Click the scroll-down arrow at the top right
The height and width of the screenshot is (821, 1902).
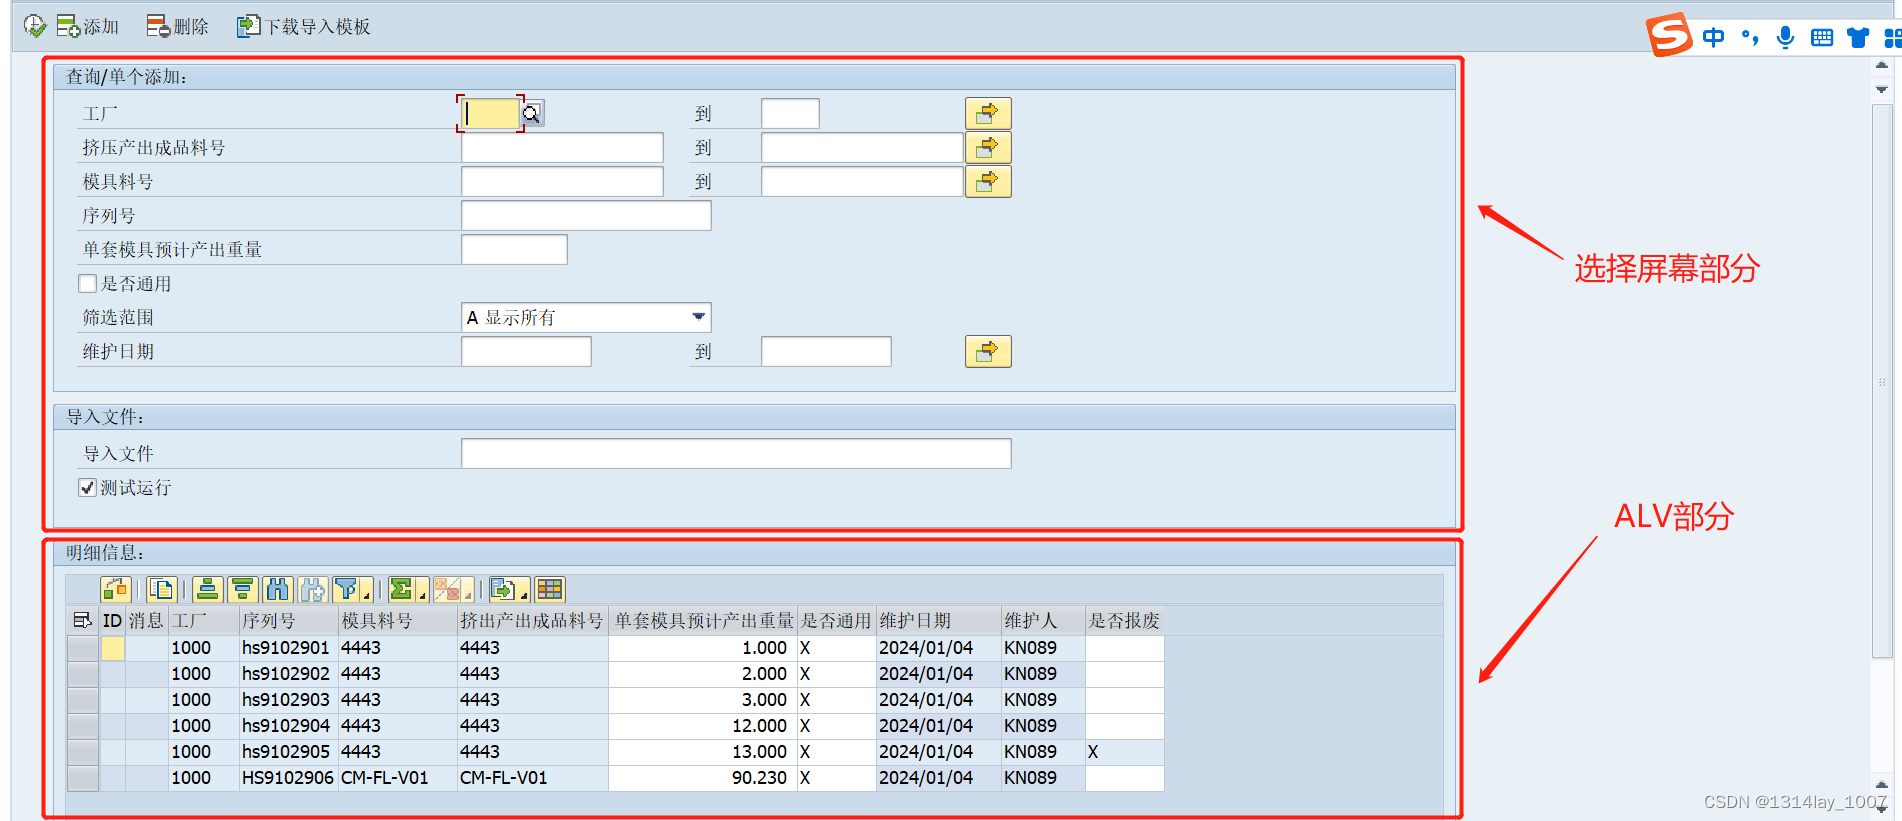pos(1882,90)
